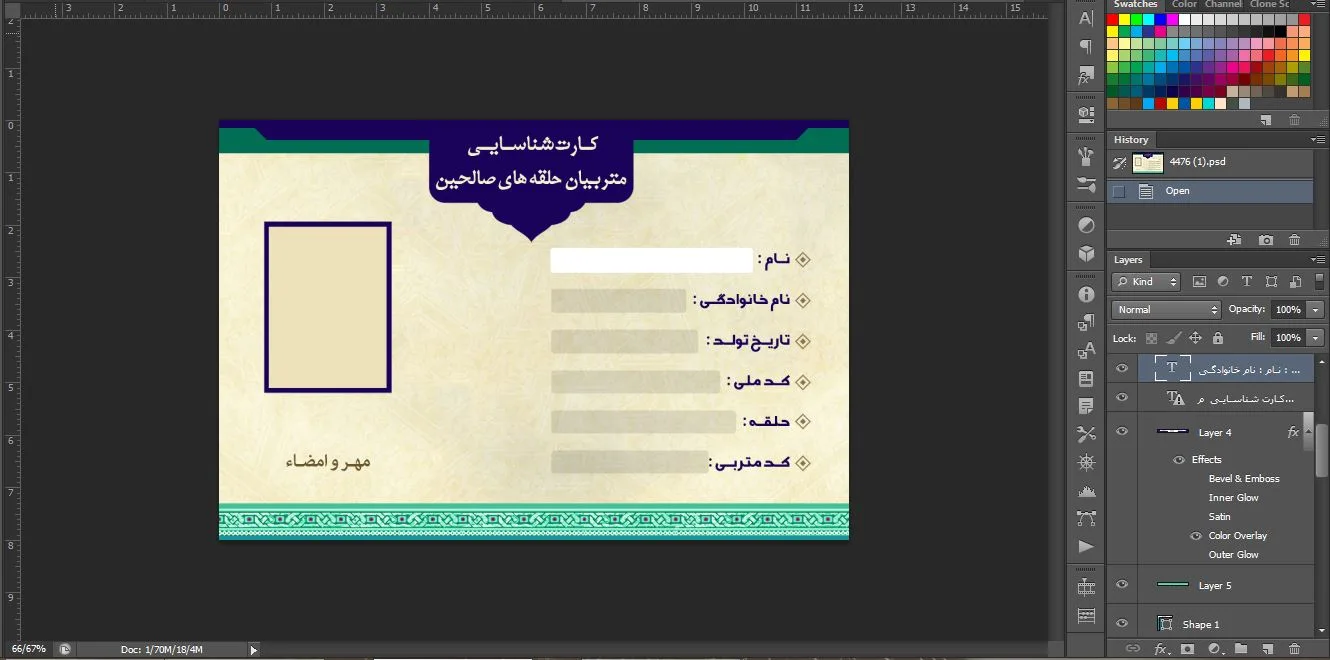Screen dimensions: 1330x660
Task: Select the History tab
Action: tap(1131, 140)
